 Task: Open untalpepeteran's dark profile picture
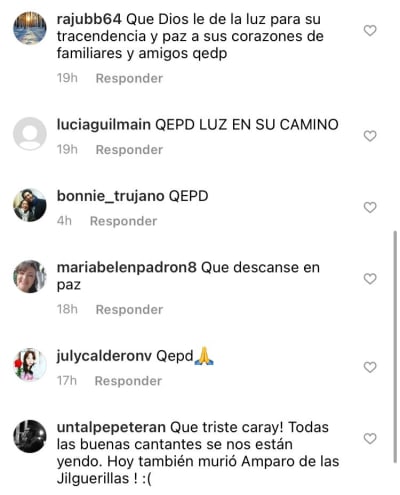pyautogui.click(x=30, y=436)
